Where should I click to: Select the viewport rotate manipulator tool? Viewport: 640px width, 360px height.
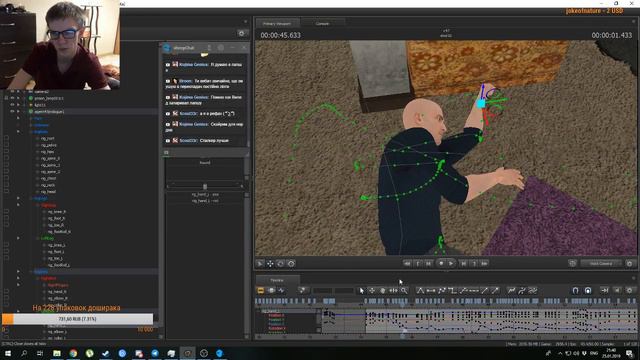pos(280,264)
